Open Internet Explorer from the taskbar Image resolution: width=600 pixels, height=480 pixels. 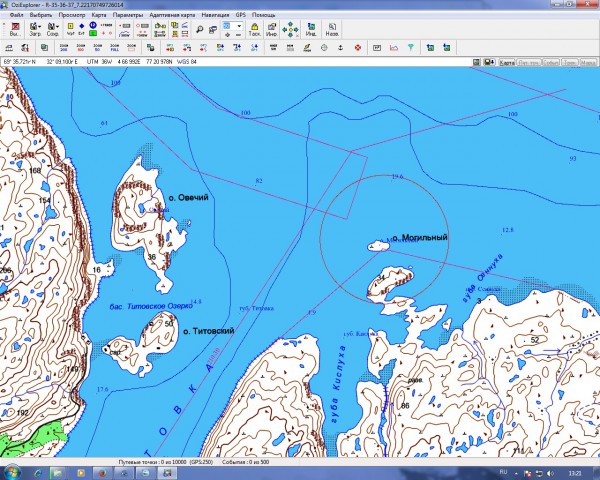pyautogui.click(x=39, y=473)
